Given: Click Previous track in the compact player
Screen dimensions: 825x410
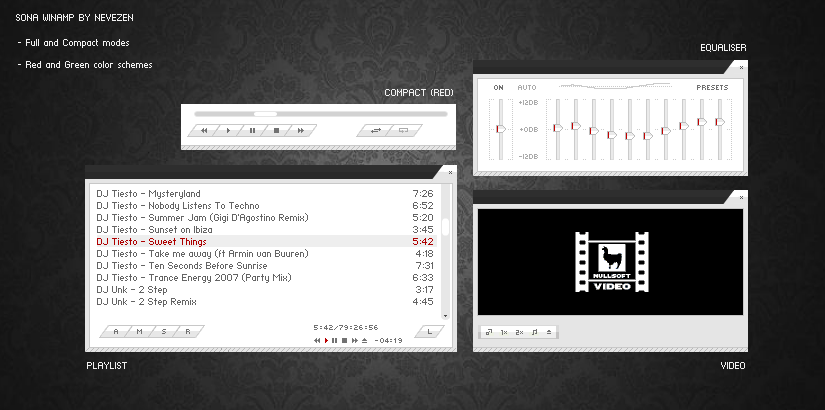Looking at the screenshot, I should [x=204, y=131].
